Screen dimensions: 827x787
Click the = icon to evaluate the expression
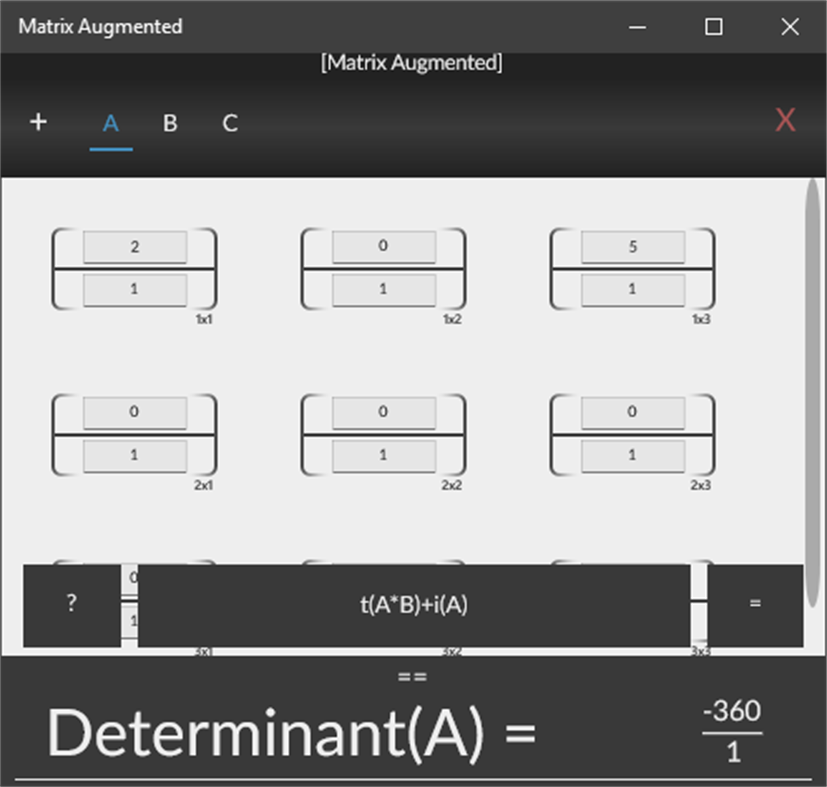pos(755,604)
